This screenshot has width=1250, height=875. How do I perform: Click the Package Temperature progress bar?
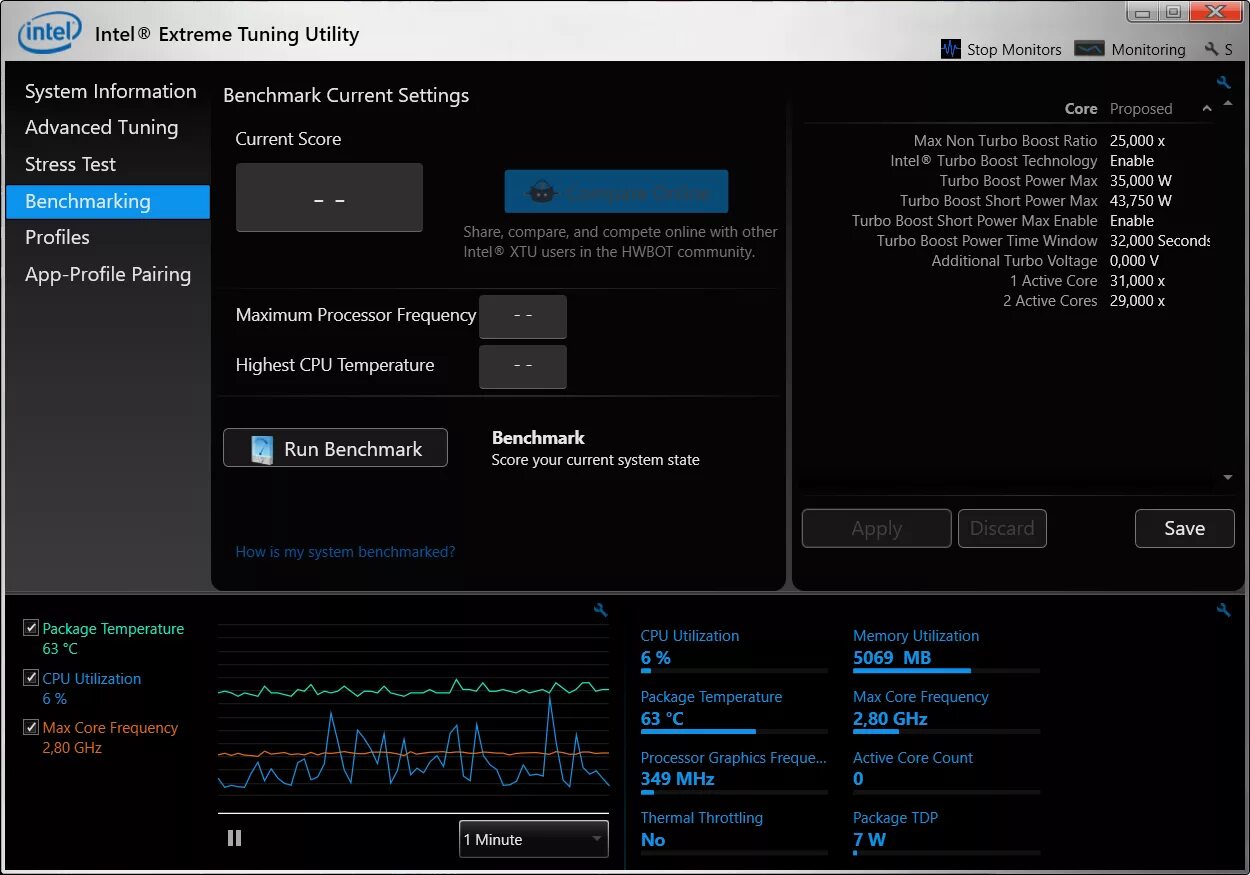click(734, 732)
